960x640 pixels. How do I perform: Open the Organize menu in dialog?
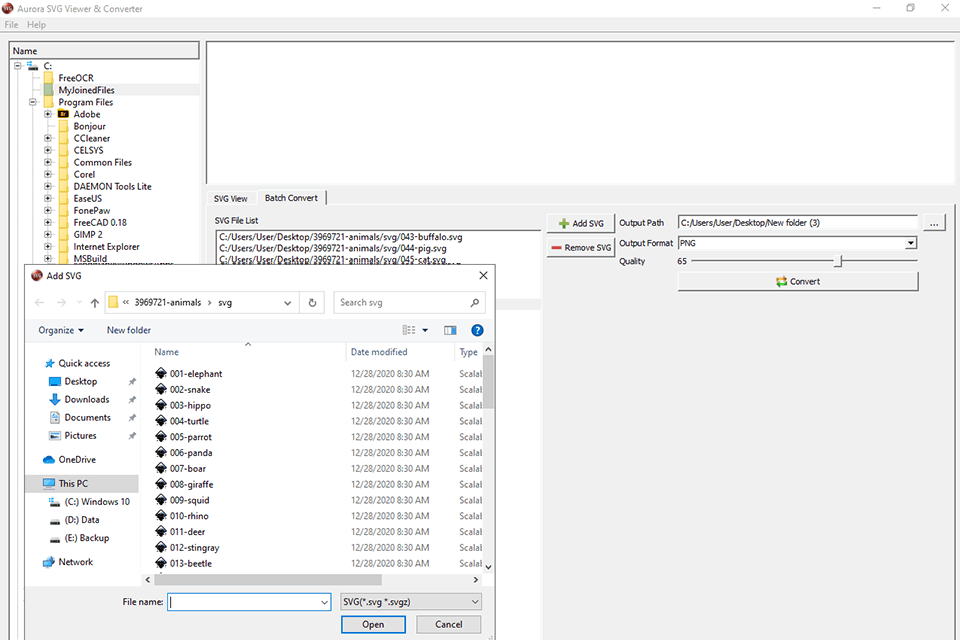click(x=61, y=330)
